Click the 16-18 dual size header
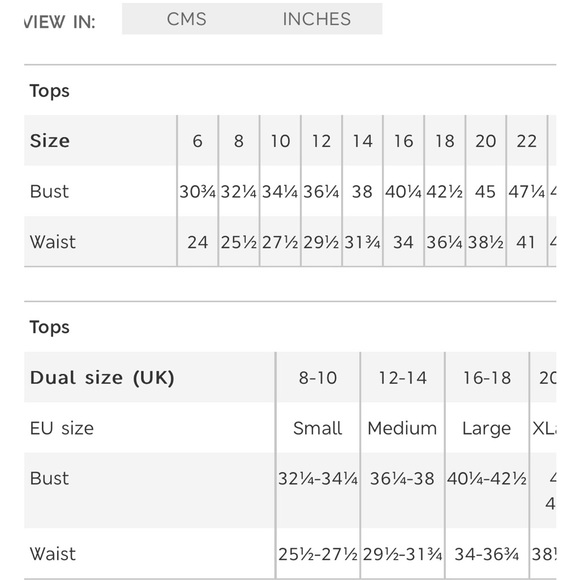 tap(487, 378)
